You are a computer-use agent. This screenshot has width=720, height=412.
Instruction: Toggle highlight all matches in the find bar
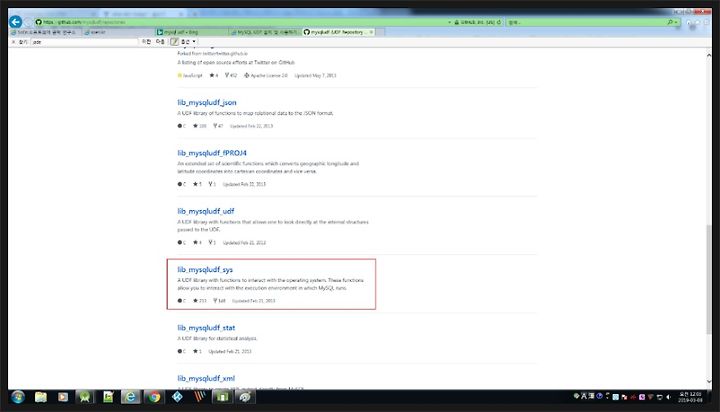pyautogui.click(x=174, y=42)
